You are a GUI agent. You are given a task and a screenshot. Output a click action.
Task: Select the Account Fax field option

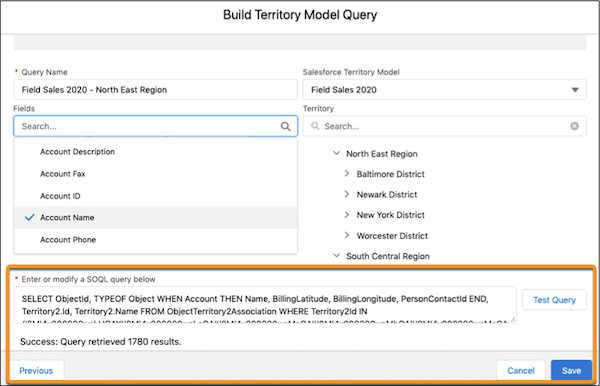pyautogui.click(x=156, y=174)
